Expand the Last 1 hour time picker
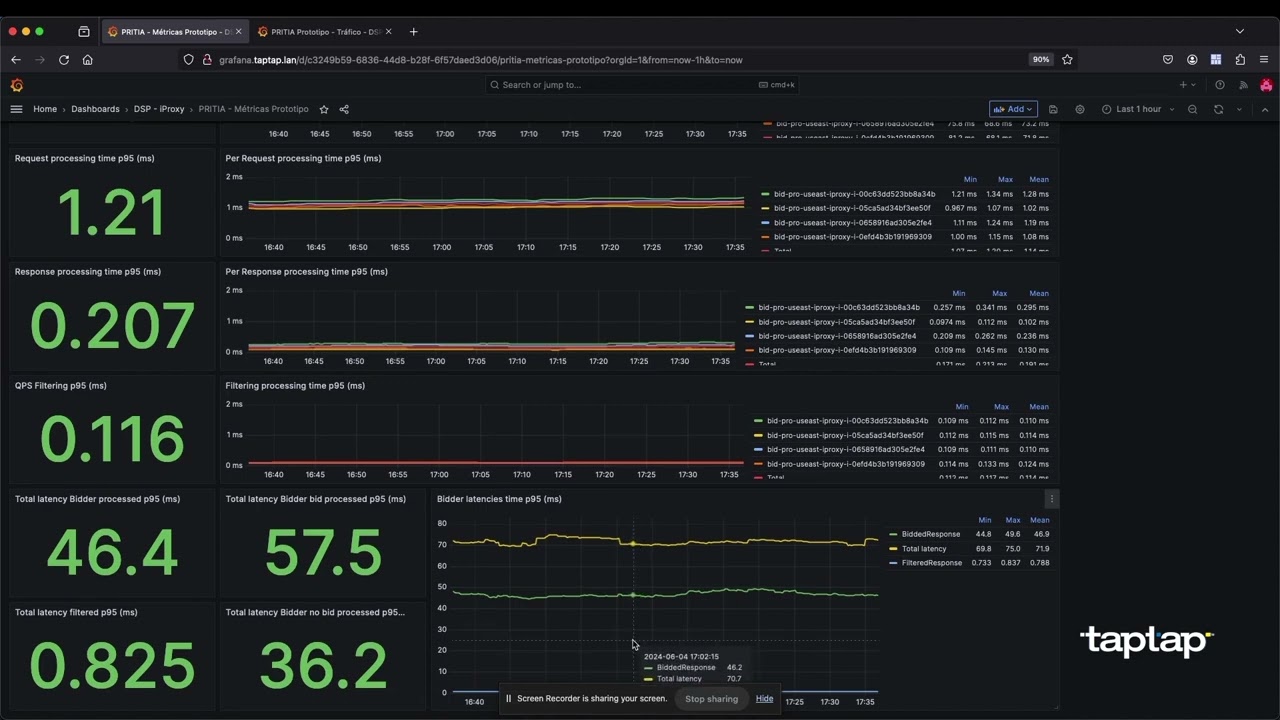This screenshot has width=1280, height=720. (x=1138, y=109)
